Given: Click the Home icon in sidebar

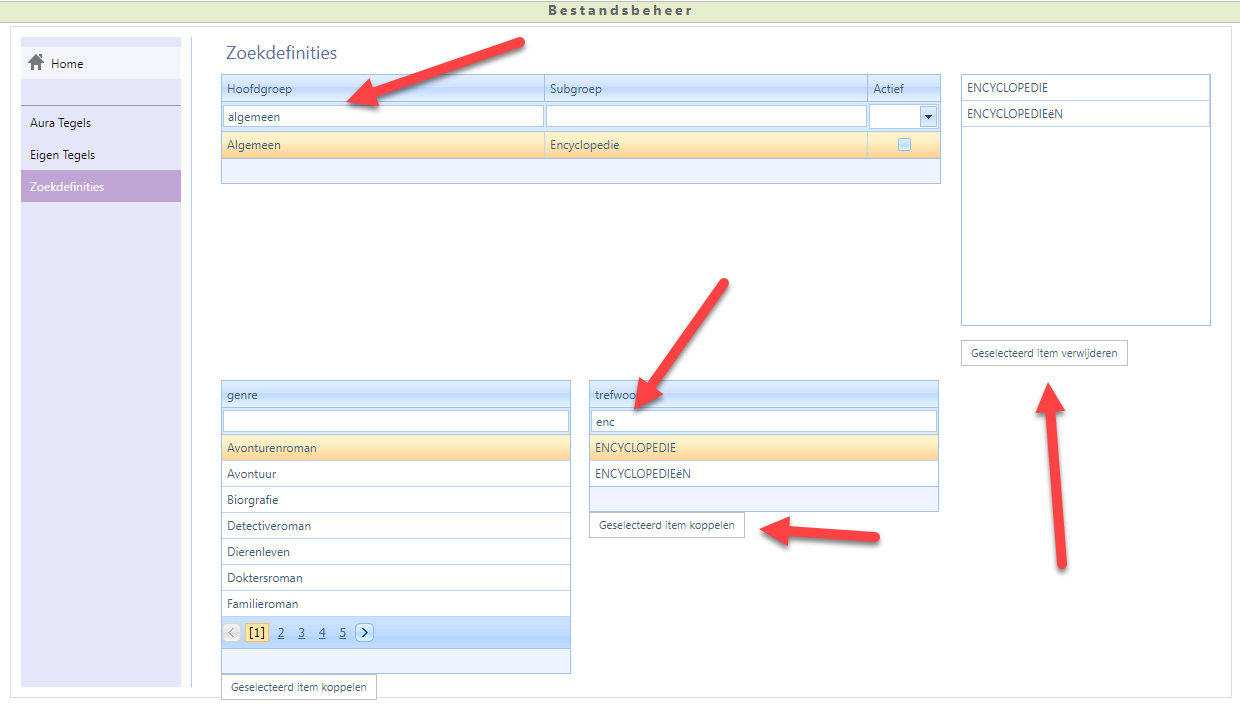Looking at the screenshot, I should tap(37, 63).
